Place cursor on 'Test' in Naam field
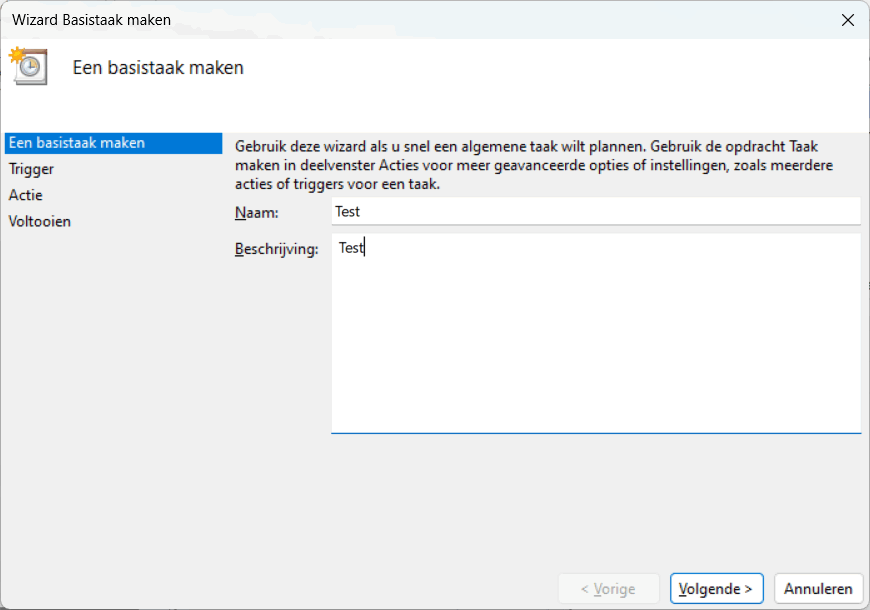The width and height of the screenshot is (870, 610). [348, 211]
